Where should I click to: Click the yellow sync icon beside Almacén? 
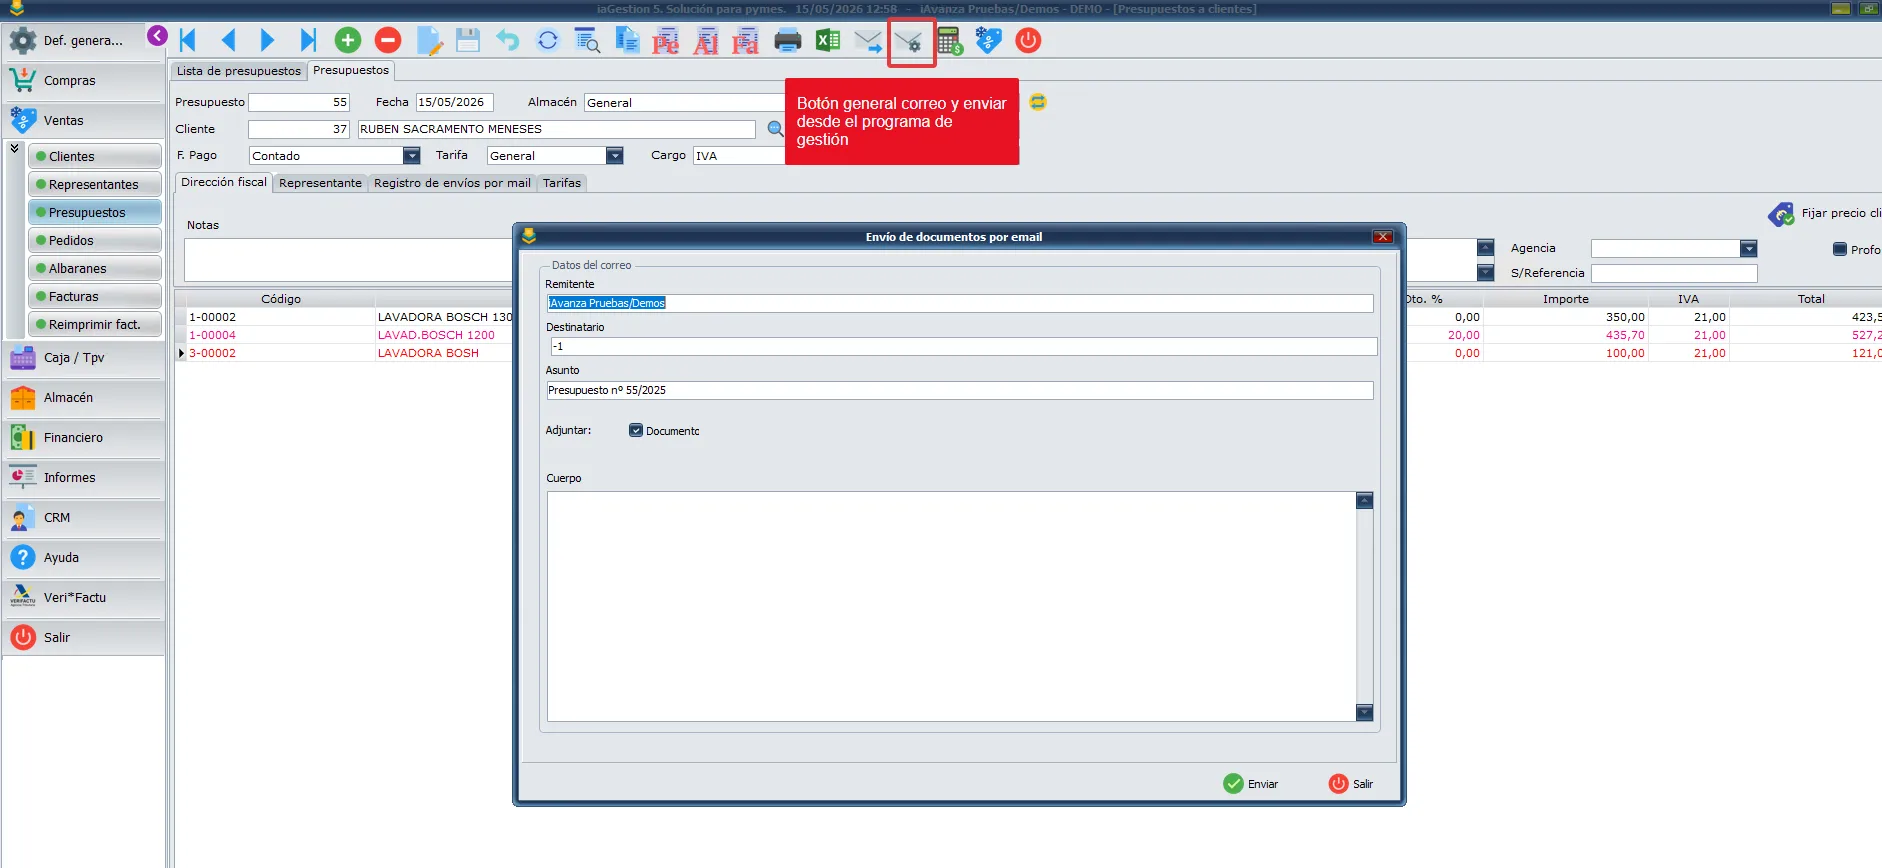pos(1038,102)
